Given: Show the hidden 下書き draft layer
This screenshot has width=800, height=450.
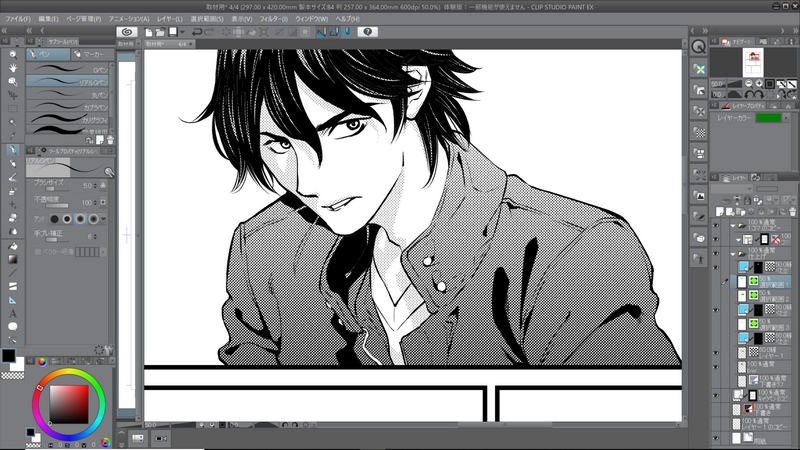Looking at the screenshot, I should (x=716, y=410).
